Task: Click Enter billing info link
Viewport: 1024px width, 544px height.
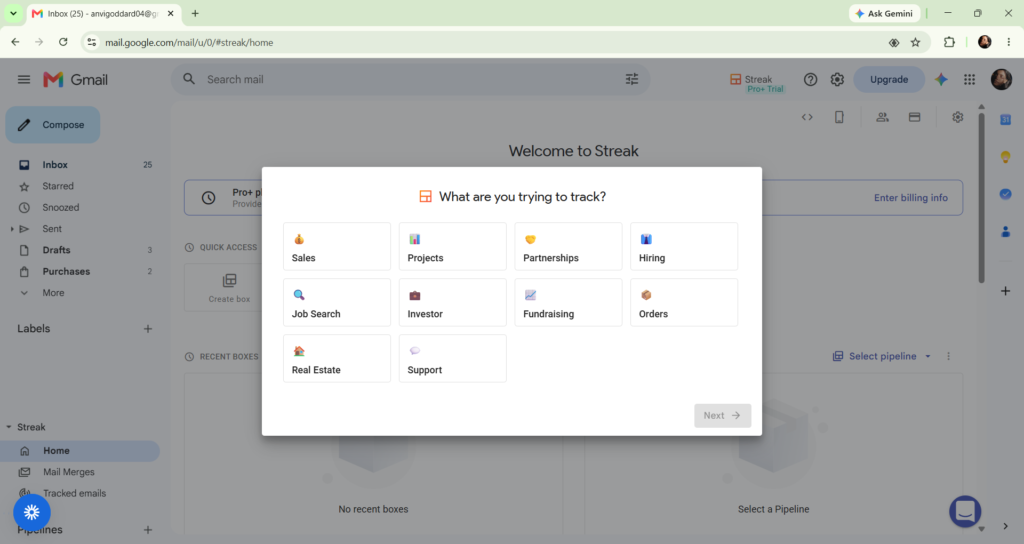Action: [x=910, y=198]
